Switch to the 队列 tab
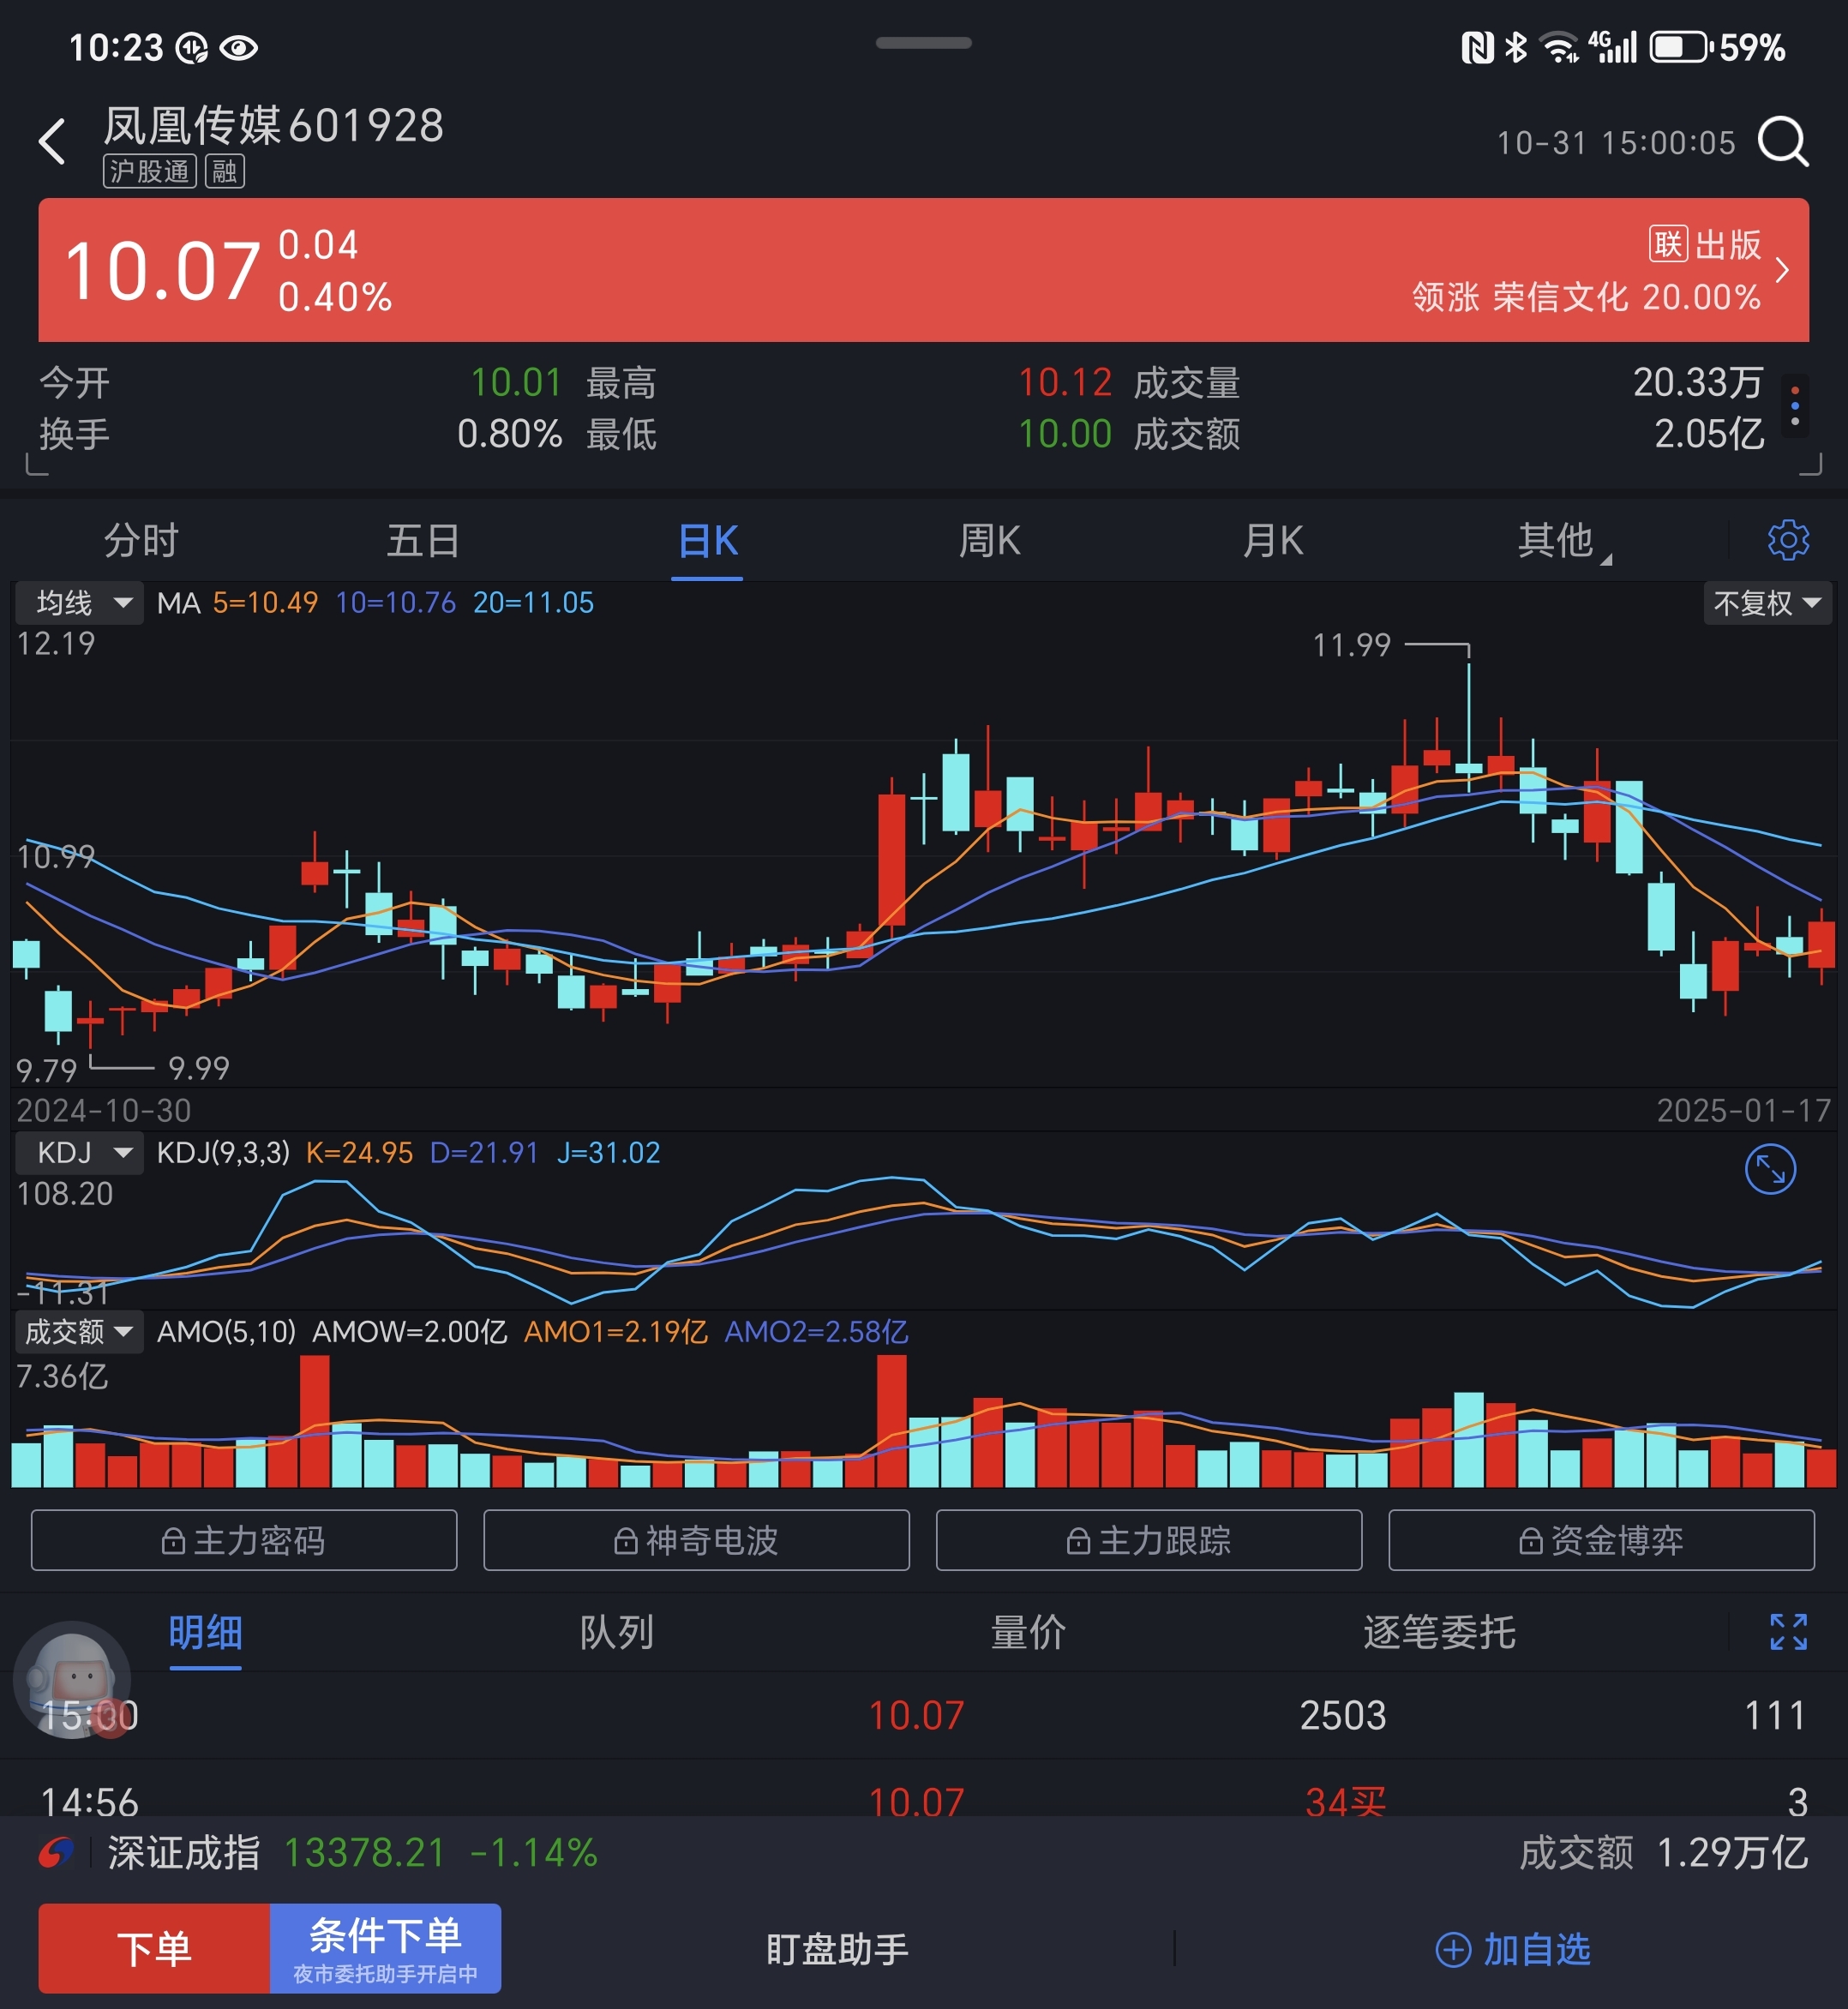Viewport: 1848px width, 2009px height. coord(616,1632)
